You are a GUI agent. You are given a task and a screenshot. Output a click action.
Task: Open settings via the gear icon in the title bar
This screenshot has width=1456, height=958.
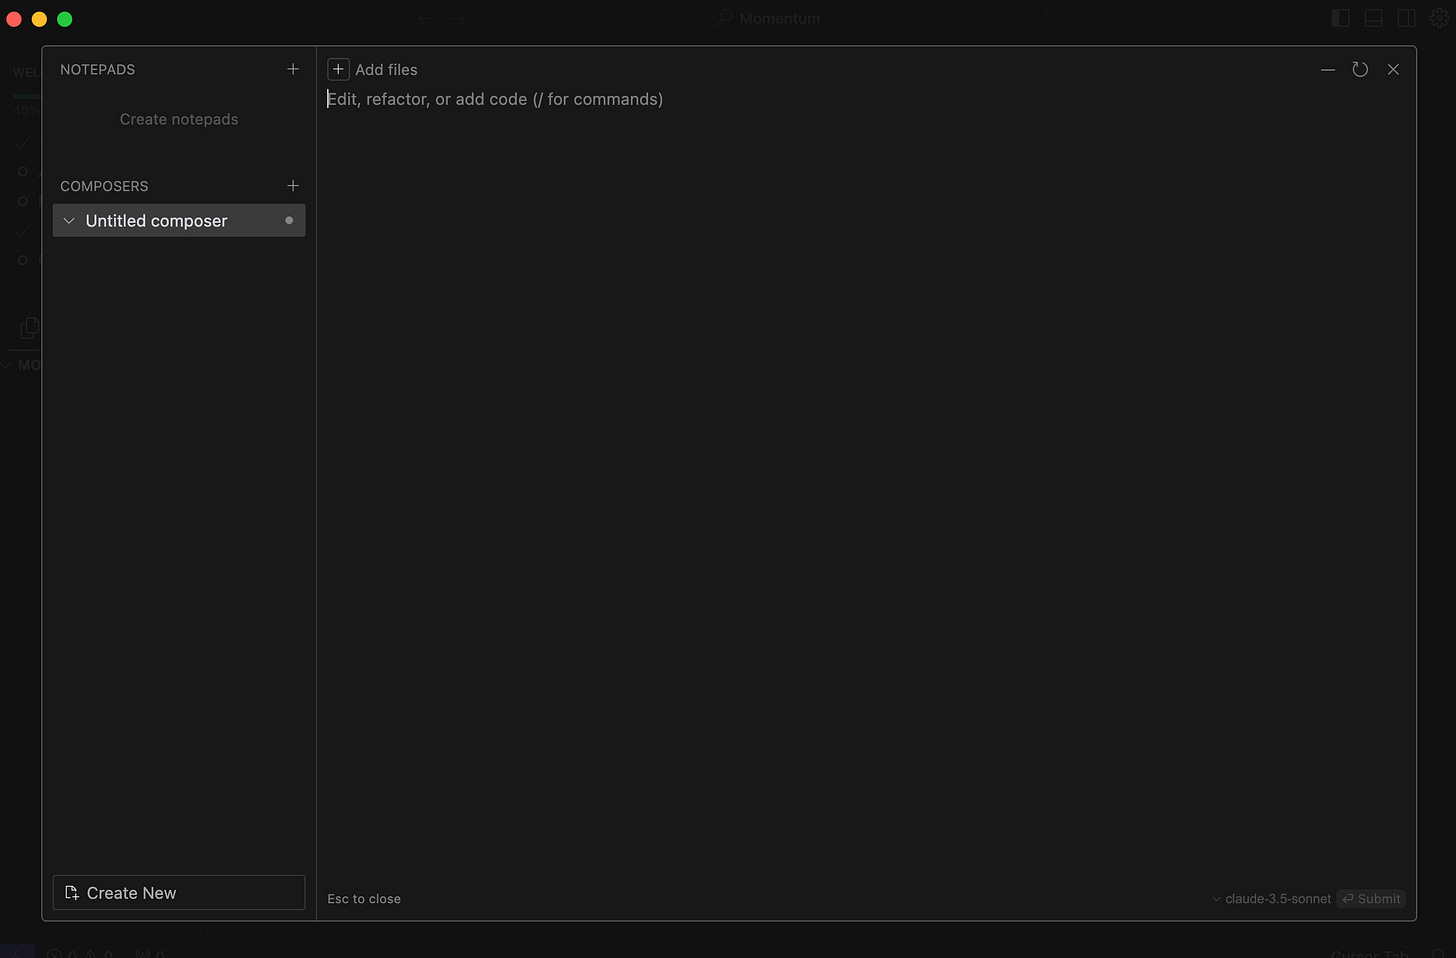pos(1439,18)
